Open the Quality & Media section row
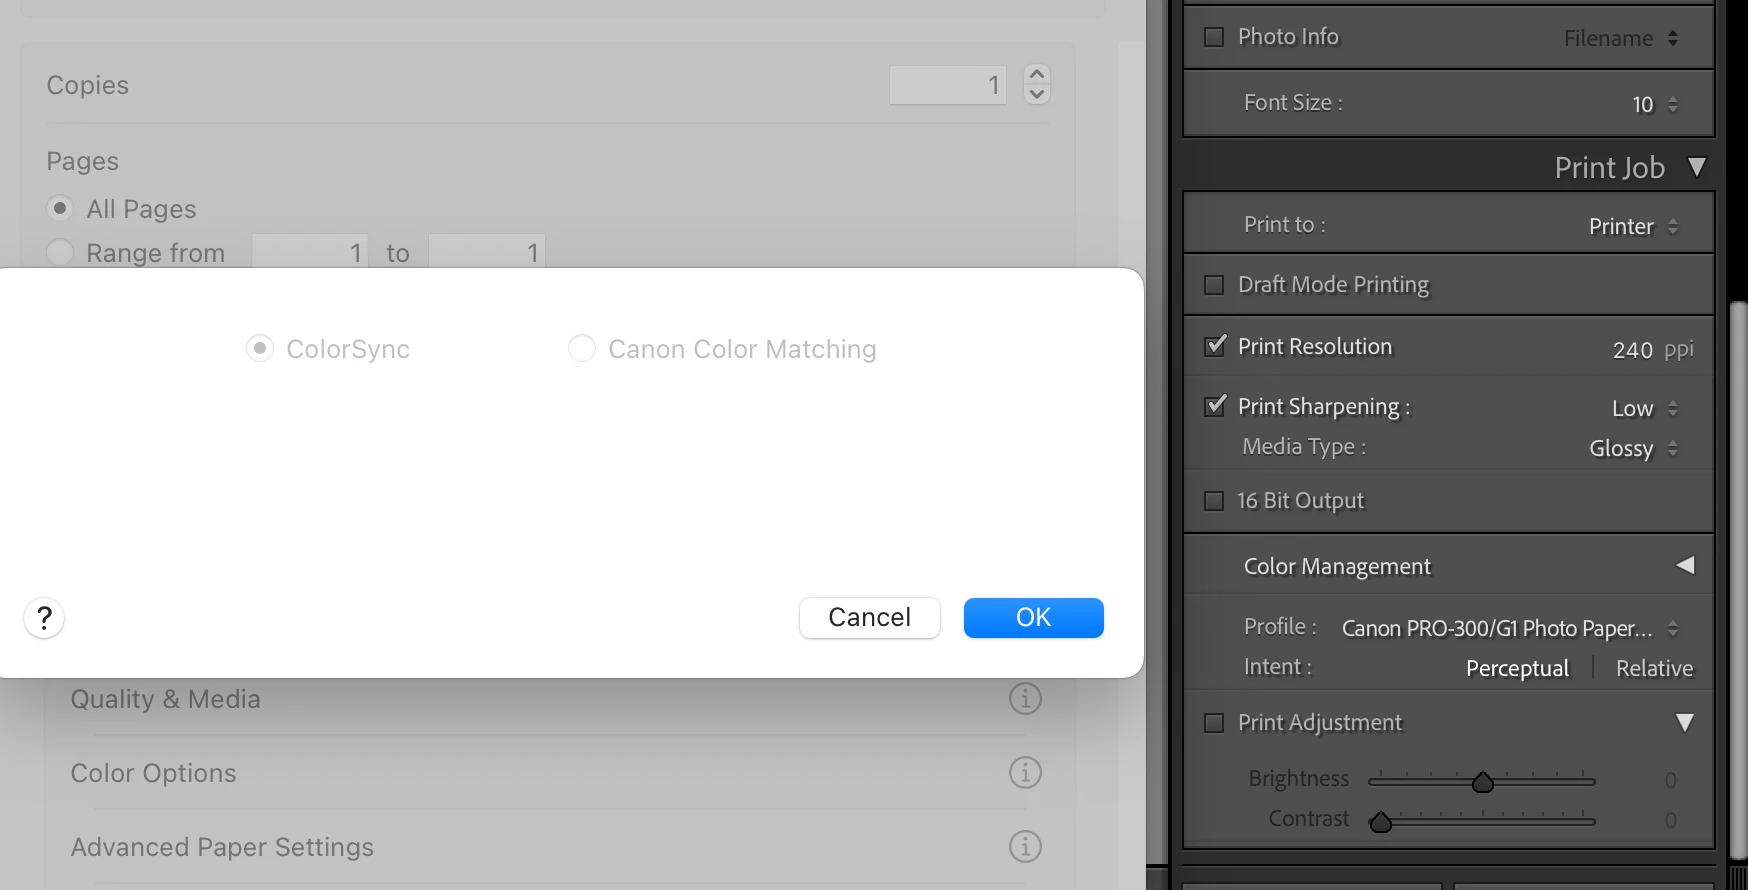The height and width of the screenshot is (890, 1748). [x=556, y=698]
